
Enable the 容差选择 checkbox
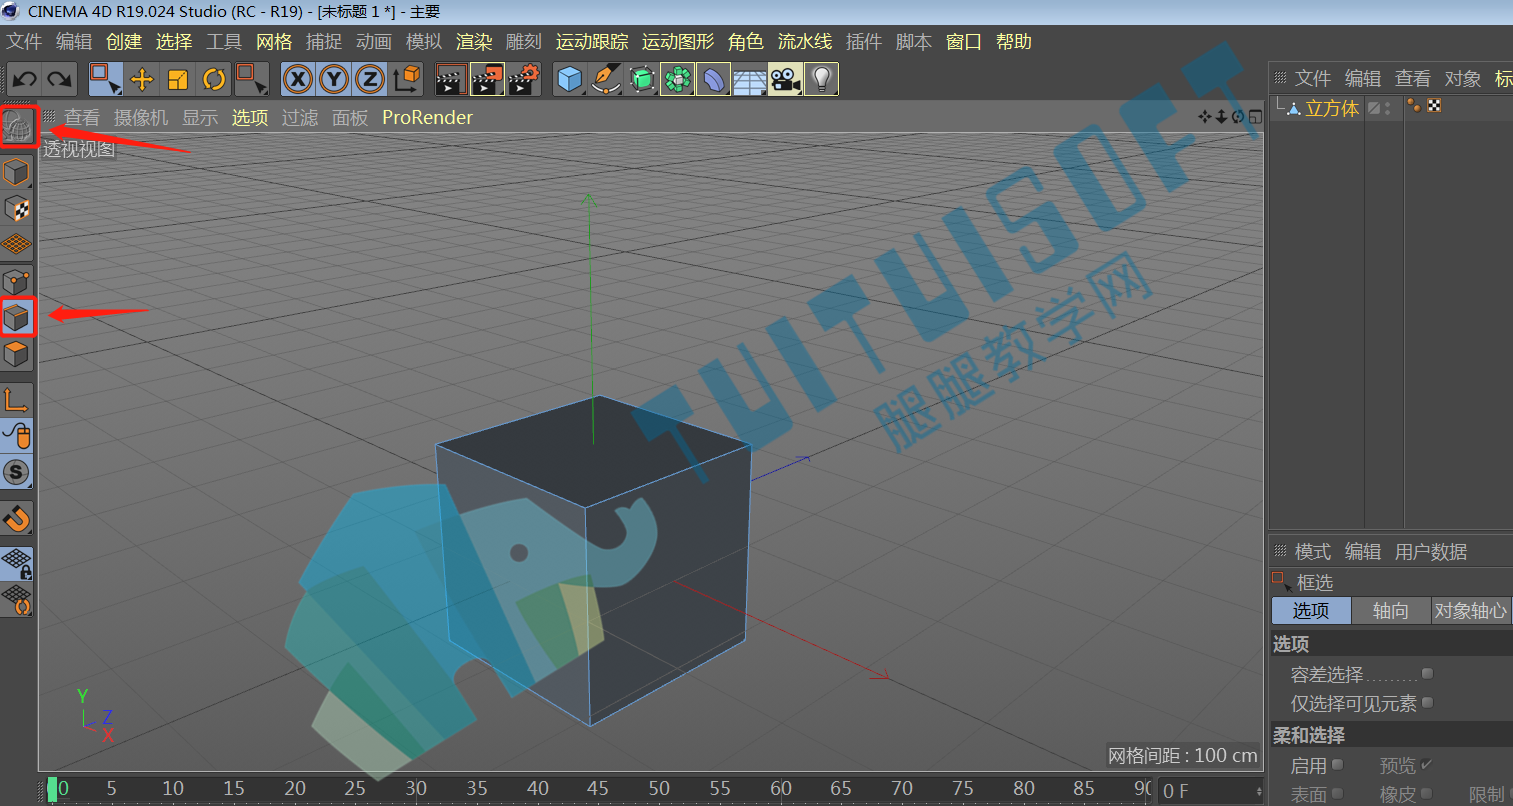pyautogui.click(x=1427, y=674)
